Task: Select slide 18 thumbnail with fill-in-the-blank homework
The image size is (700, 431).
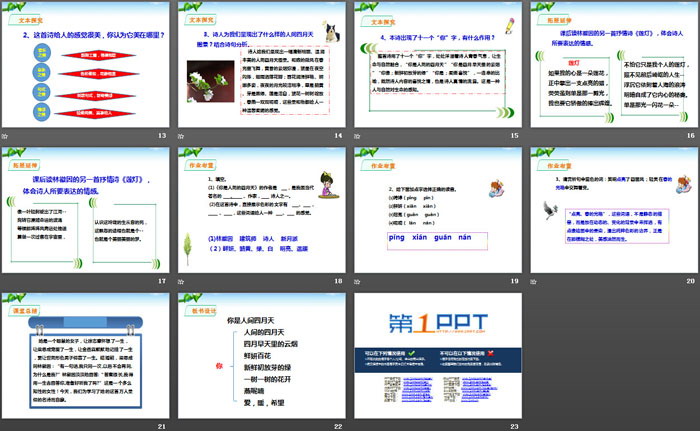Action: [x=262, y=210]
